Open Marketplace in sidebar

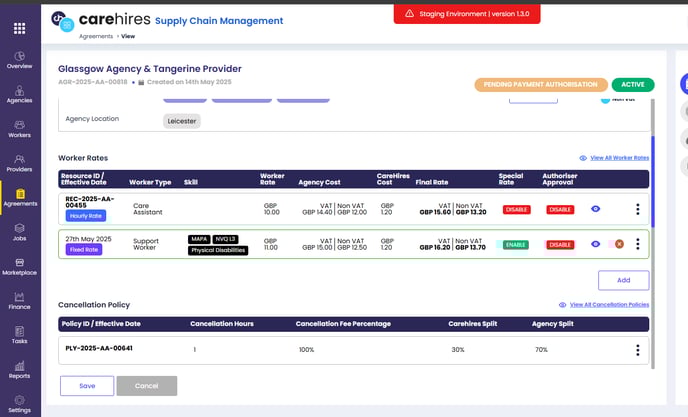(19, 266)
